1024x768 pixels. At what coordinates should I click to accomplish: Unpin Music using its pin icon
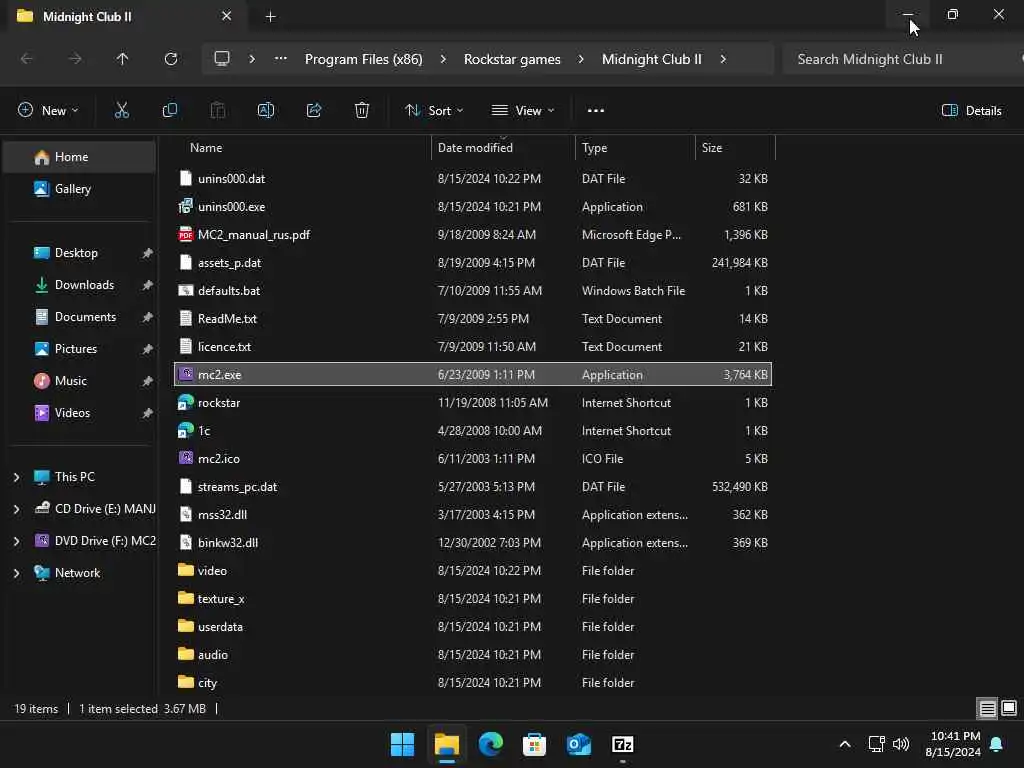(147, 381)
